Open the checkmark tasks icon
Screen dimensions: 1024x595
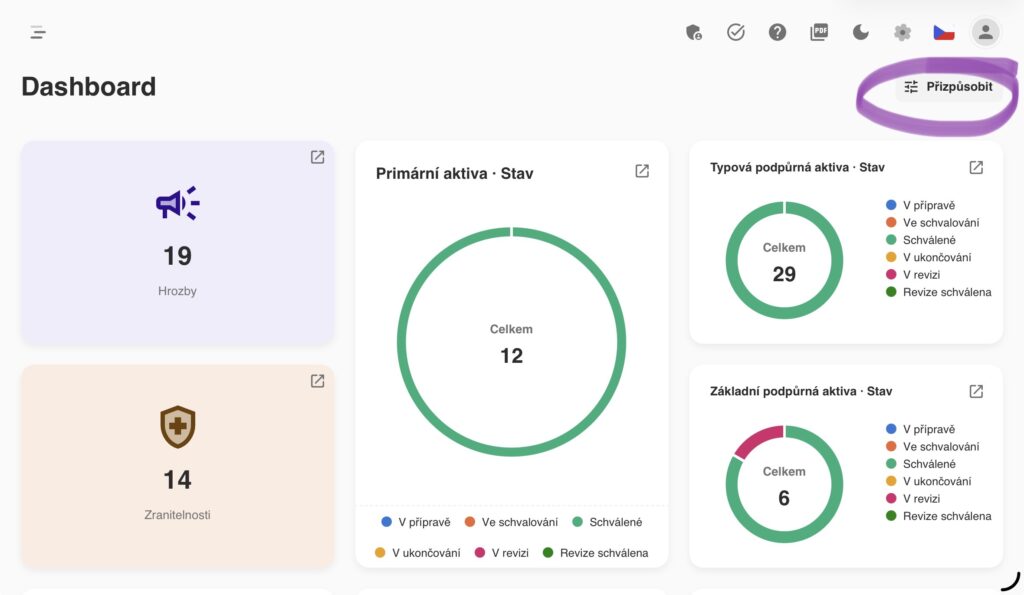pos(735,32)
